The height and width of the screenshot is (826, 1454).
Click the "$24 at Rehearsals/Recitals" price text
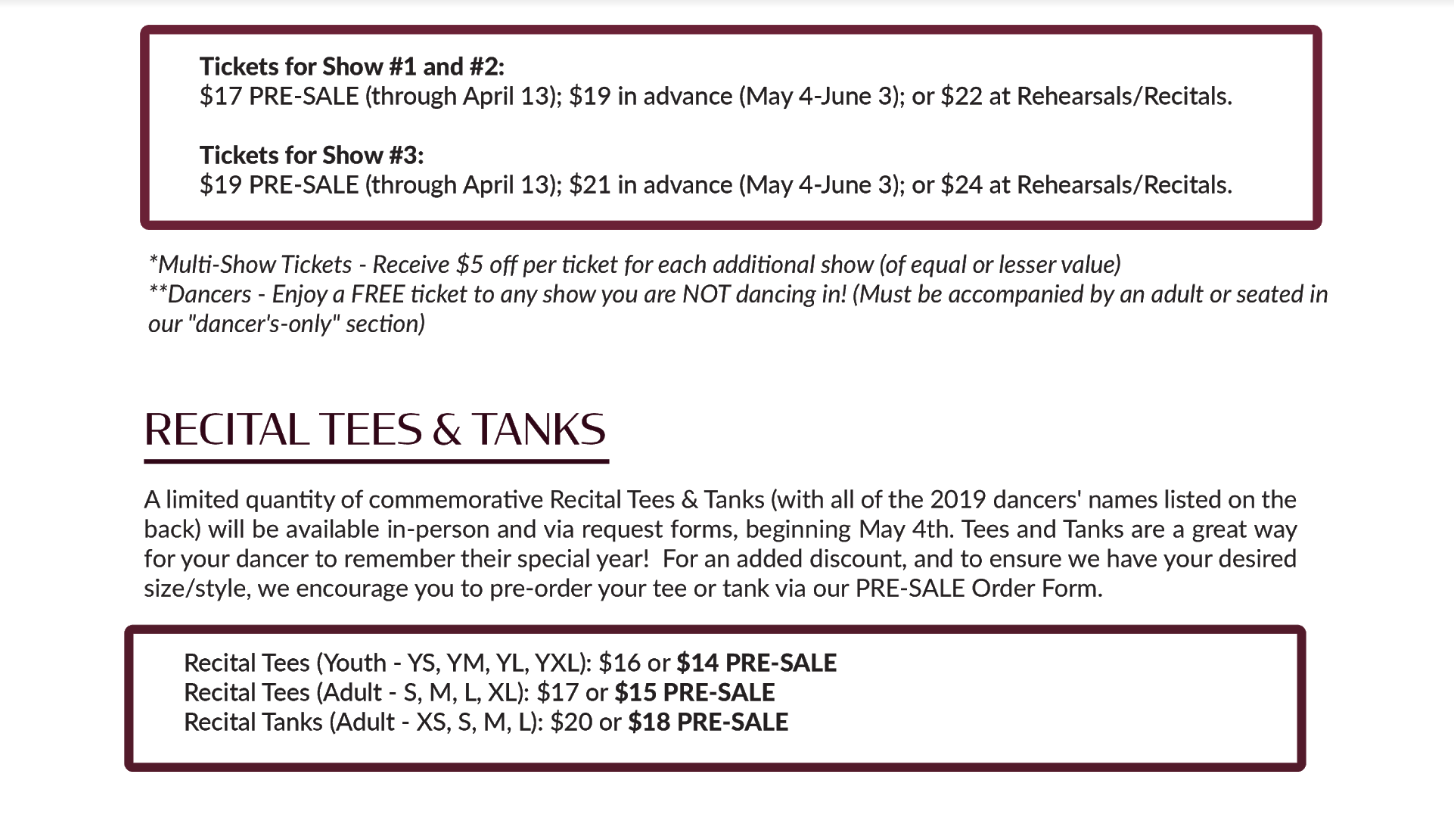(x=1085, y=185)
